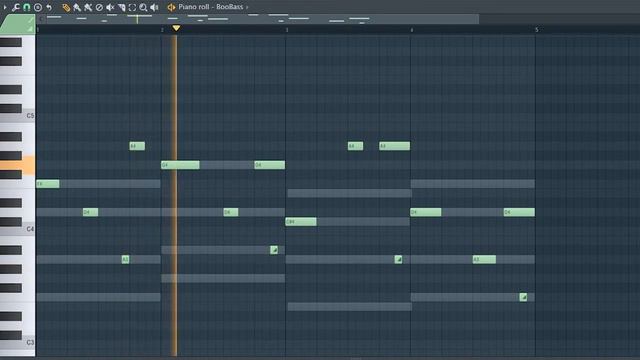Toggle the snap to grid magnet
The height and width of the screenshot is (360, 640).
coord(27,7)
